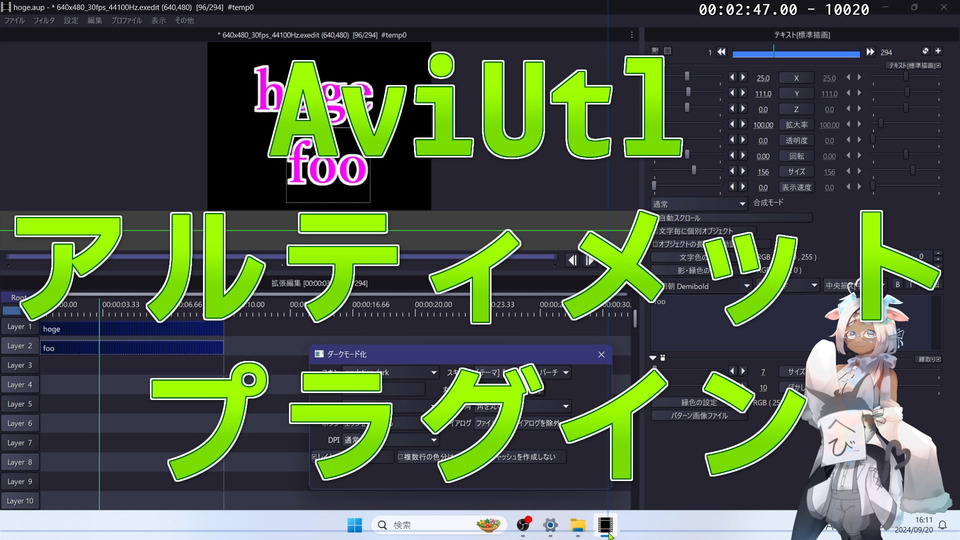
Task: Increase left 拡大率 value with right arrow
Action: (x=743, y=124)
